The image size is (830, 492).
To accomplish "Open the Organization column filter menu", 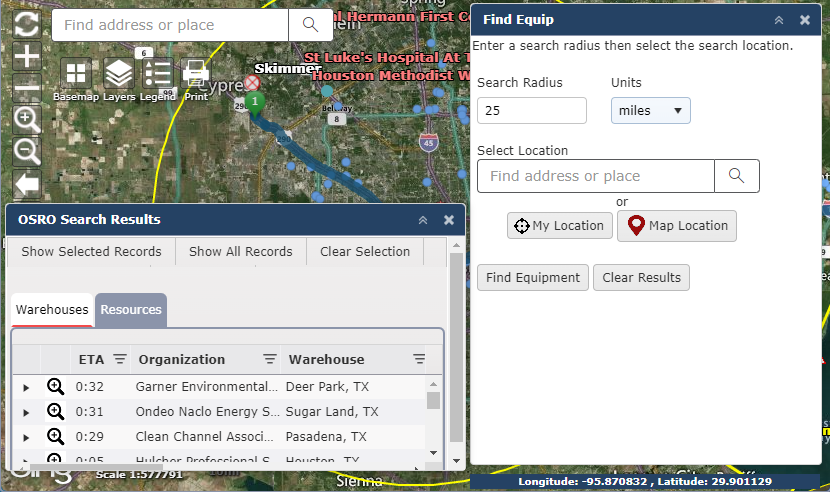I will coord(270,359).
